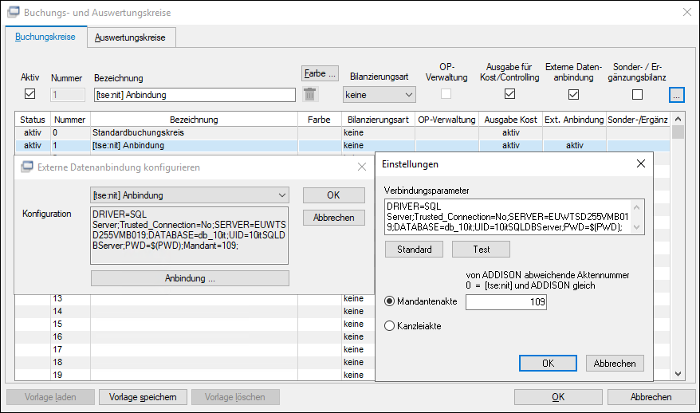Click the Standard button in Einstellungen
700x413 pixels.
414,250
